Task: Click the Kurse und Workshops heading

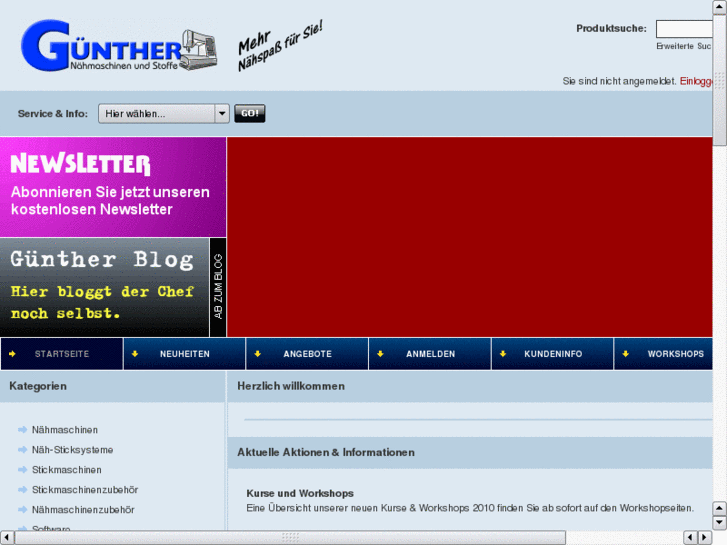Action: tap(300, 494)
